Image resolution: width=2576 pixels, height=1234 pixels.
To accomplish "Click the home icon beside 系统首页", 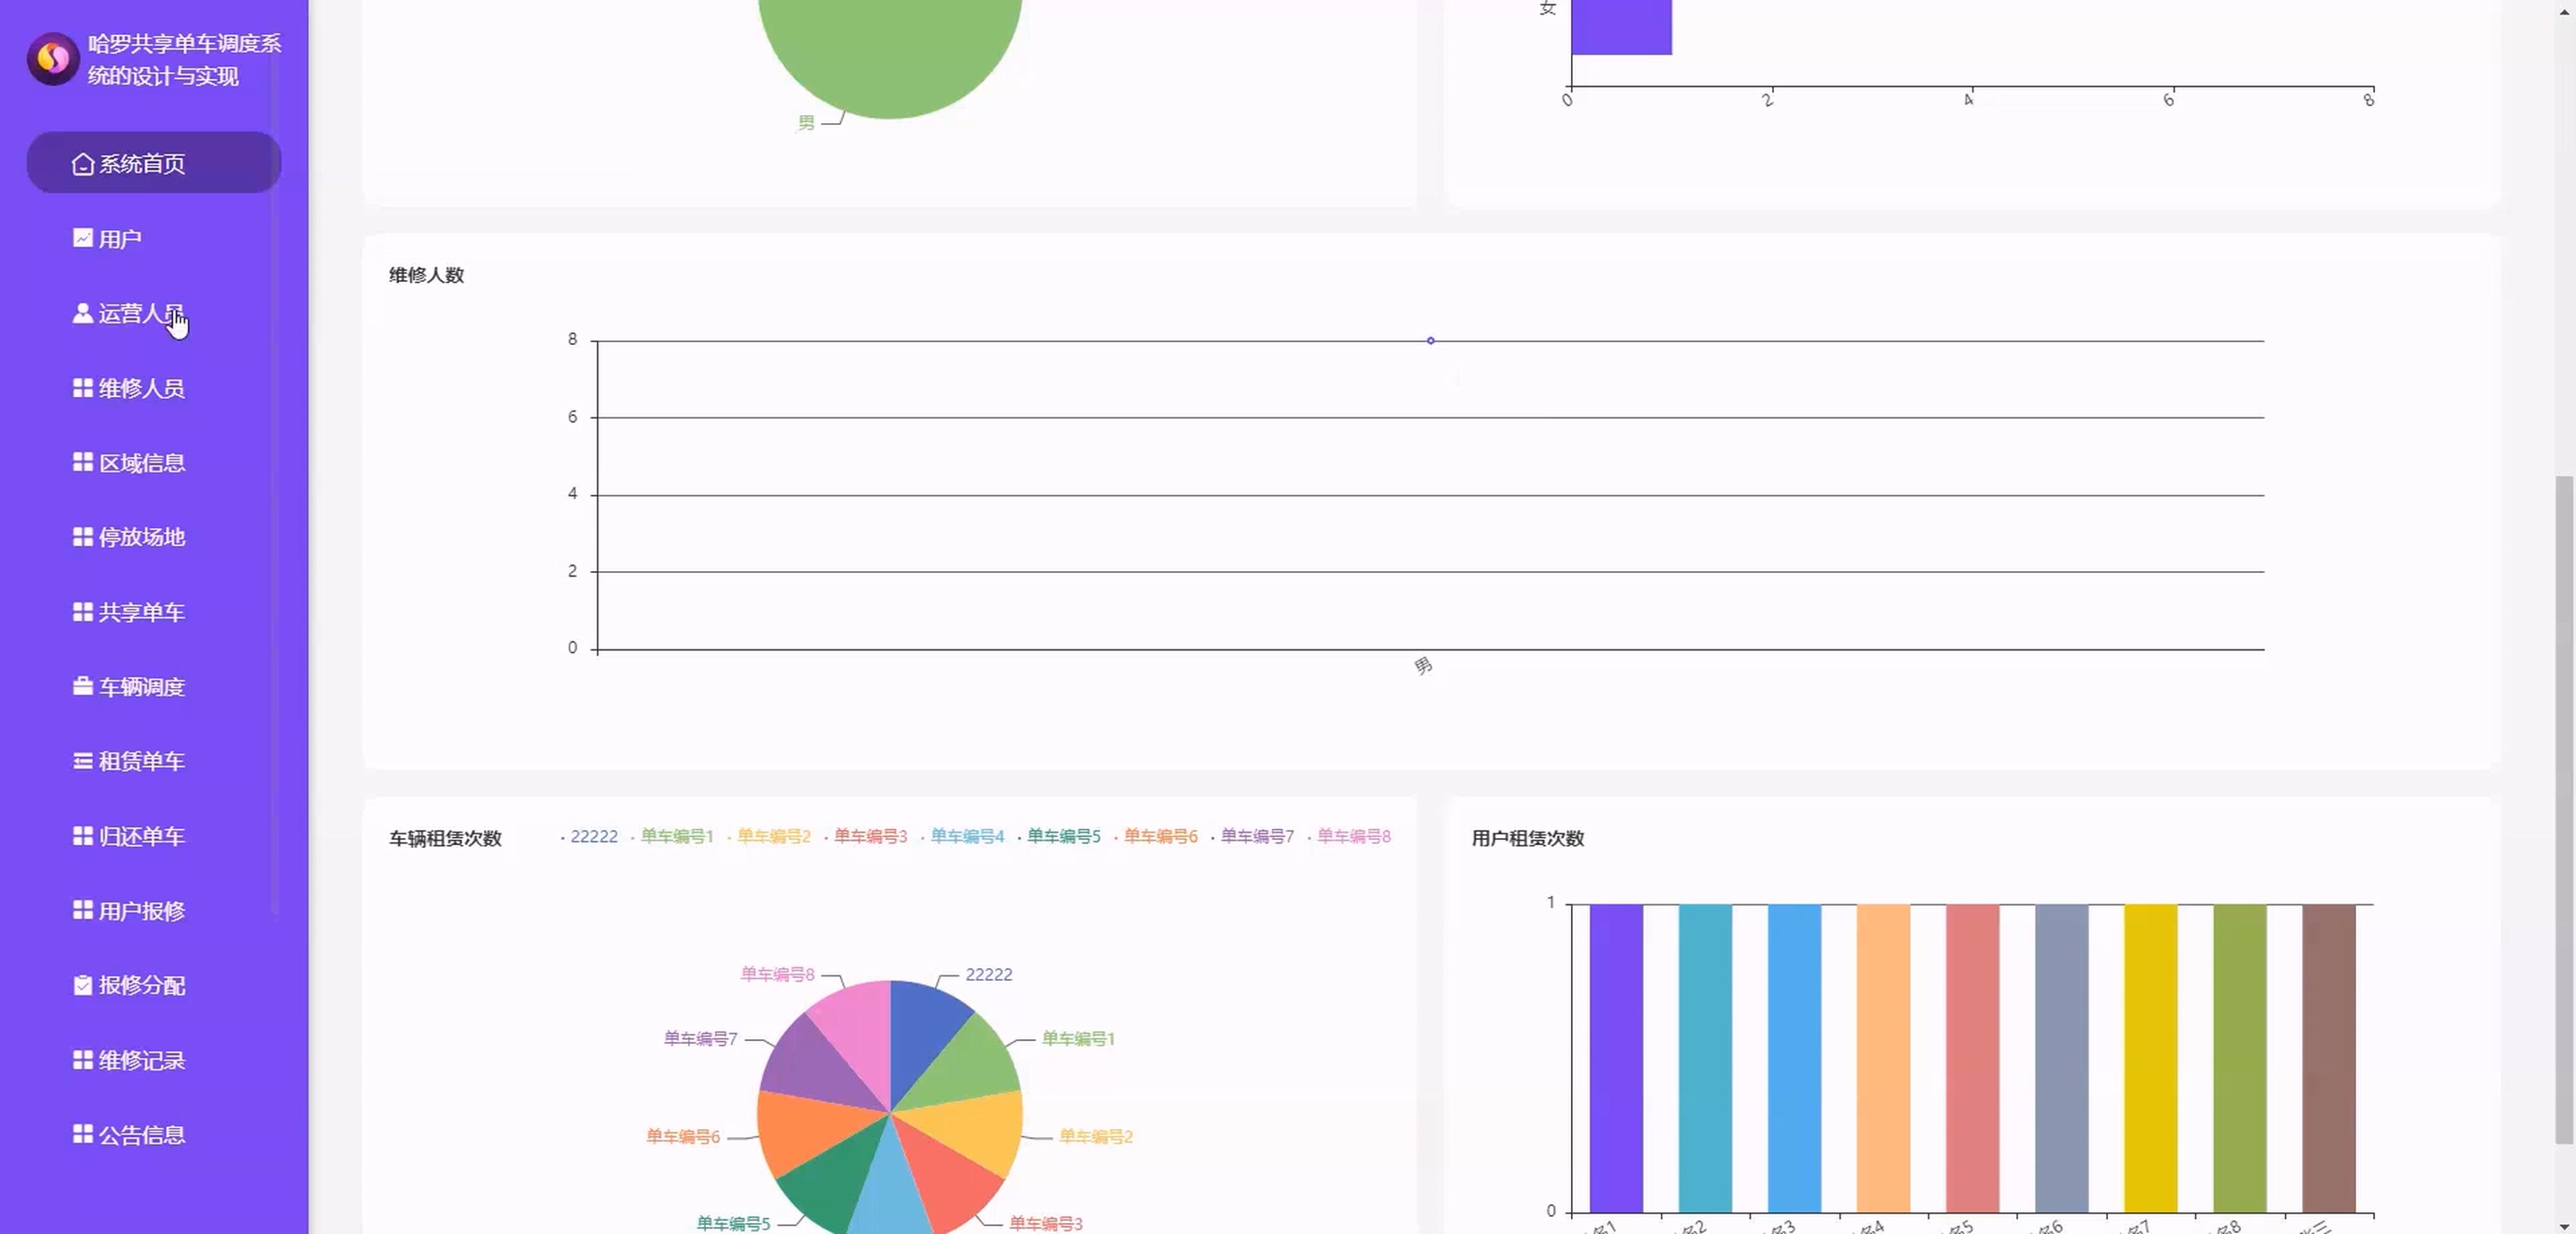I will pos(83,163).
